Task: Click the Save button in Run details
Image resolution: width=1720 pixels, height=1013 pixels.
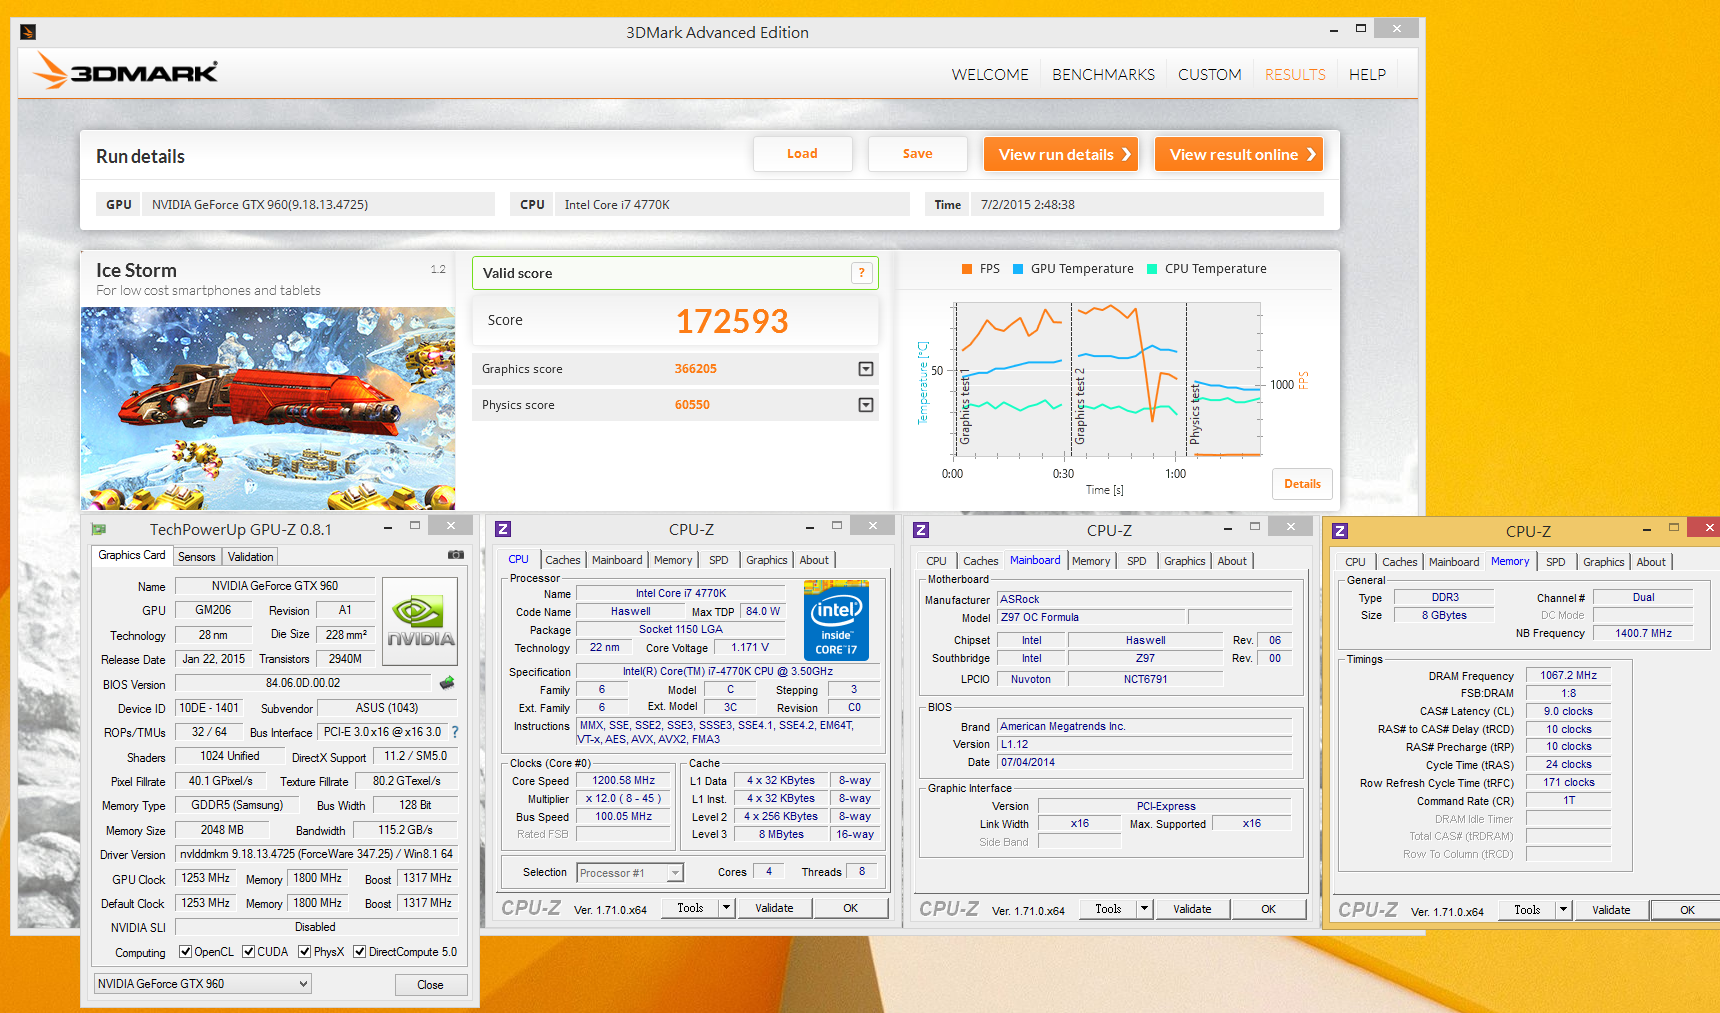Action: point(917,154)
